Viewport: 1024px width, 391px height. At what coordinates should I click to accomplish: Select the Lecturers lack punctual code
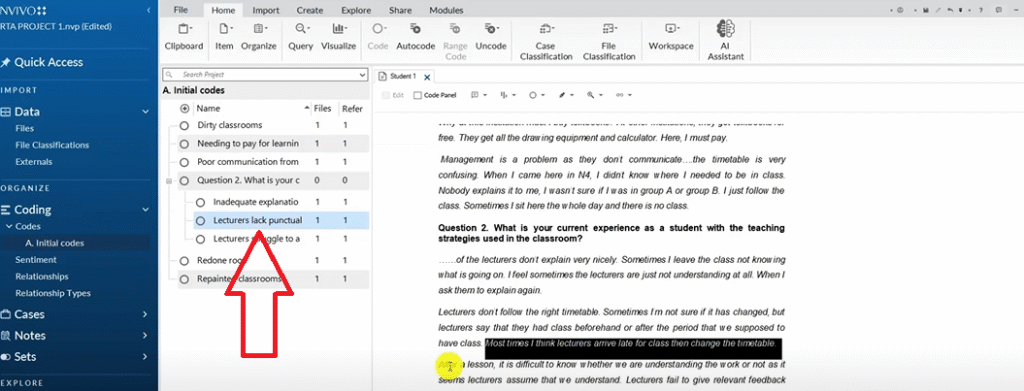click(257, 221)
